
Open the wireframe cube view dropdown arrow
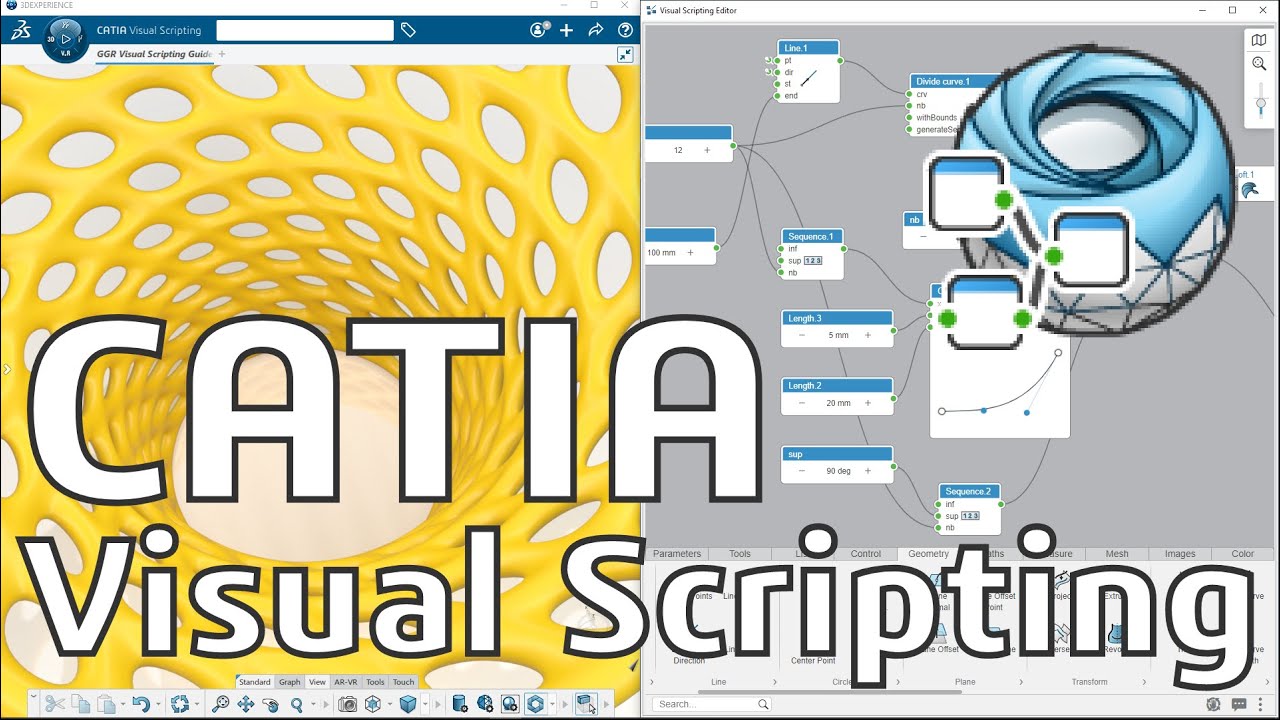[389, 704]
